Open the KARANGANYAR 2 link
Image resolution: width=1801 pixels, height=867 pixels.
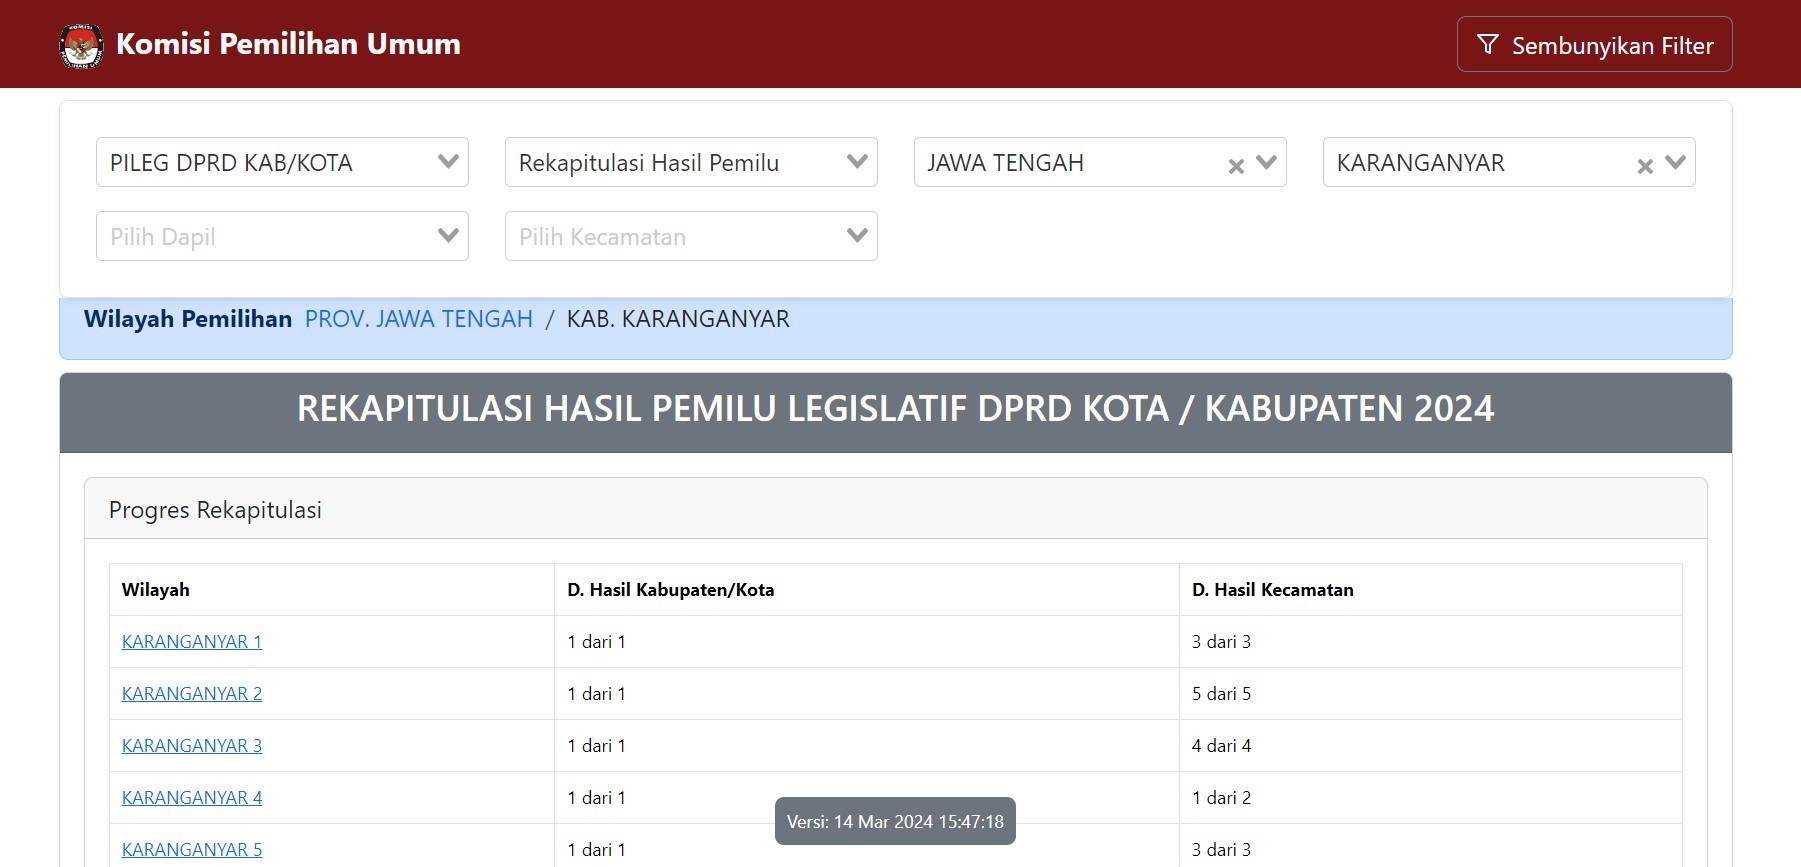[x=192, y=694]
